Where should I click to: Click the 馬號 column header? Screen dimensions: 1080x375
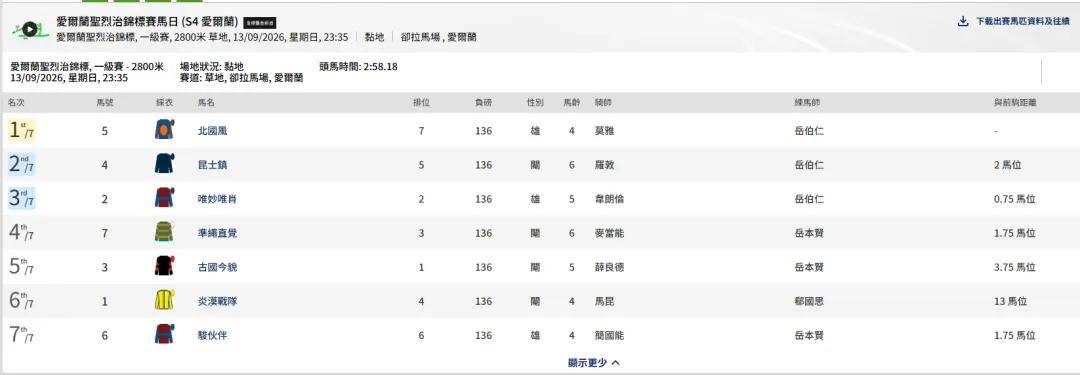point(105,103)
